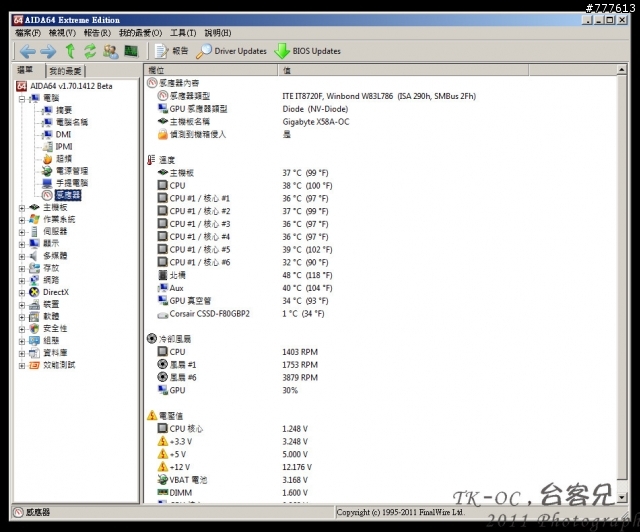Click the cooling fan section icon
The image size is (640, 532).
(151, 338)
